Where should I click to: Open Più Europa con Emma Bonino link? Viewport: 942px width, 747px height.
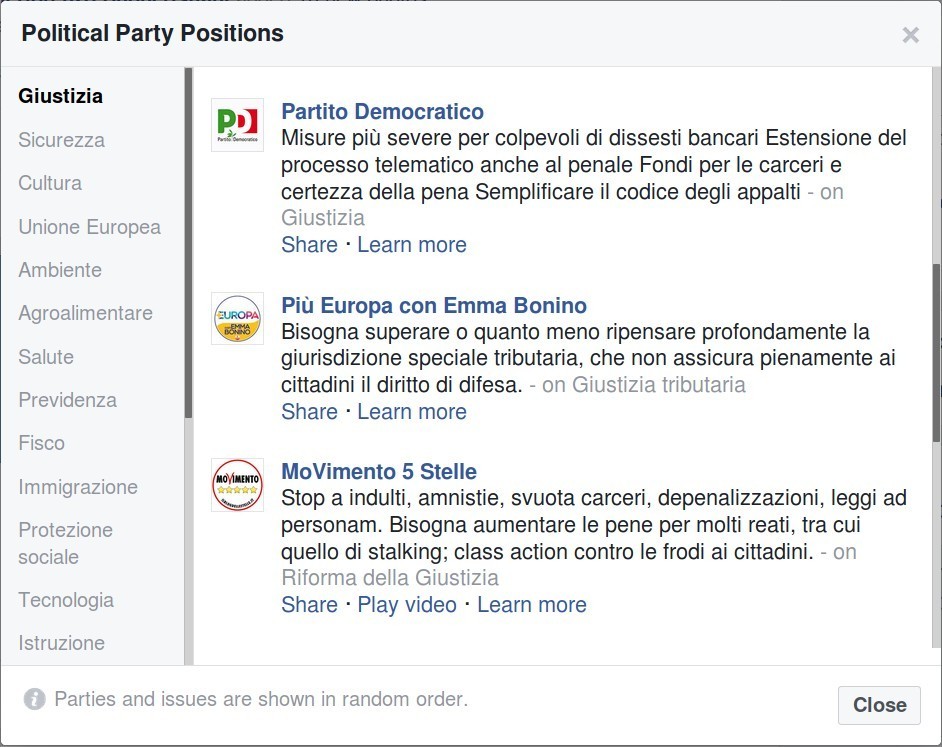[434, 306]
